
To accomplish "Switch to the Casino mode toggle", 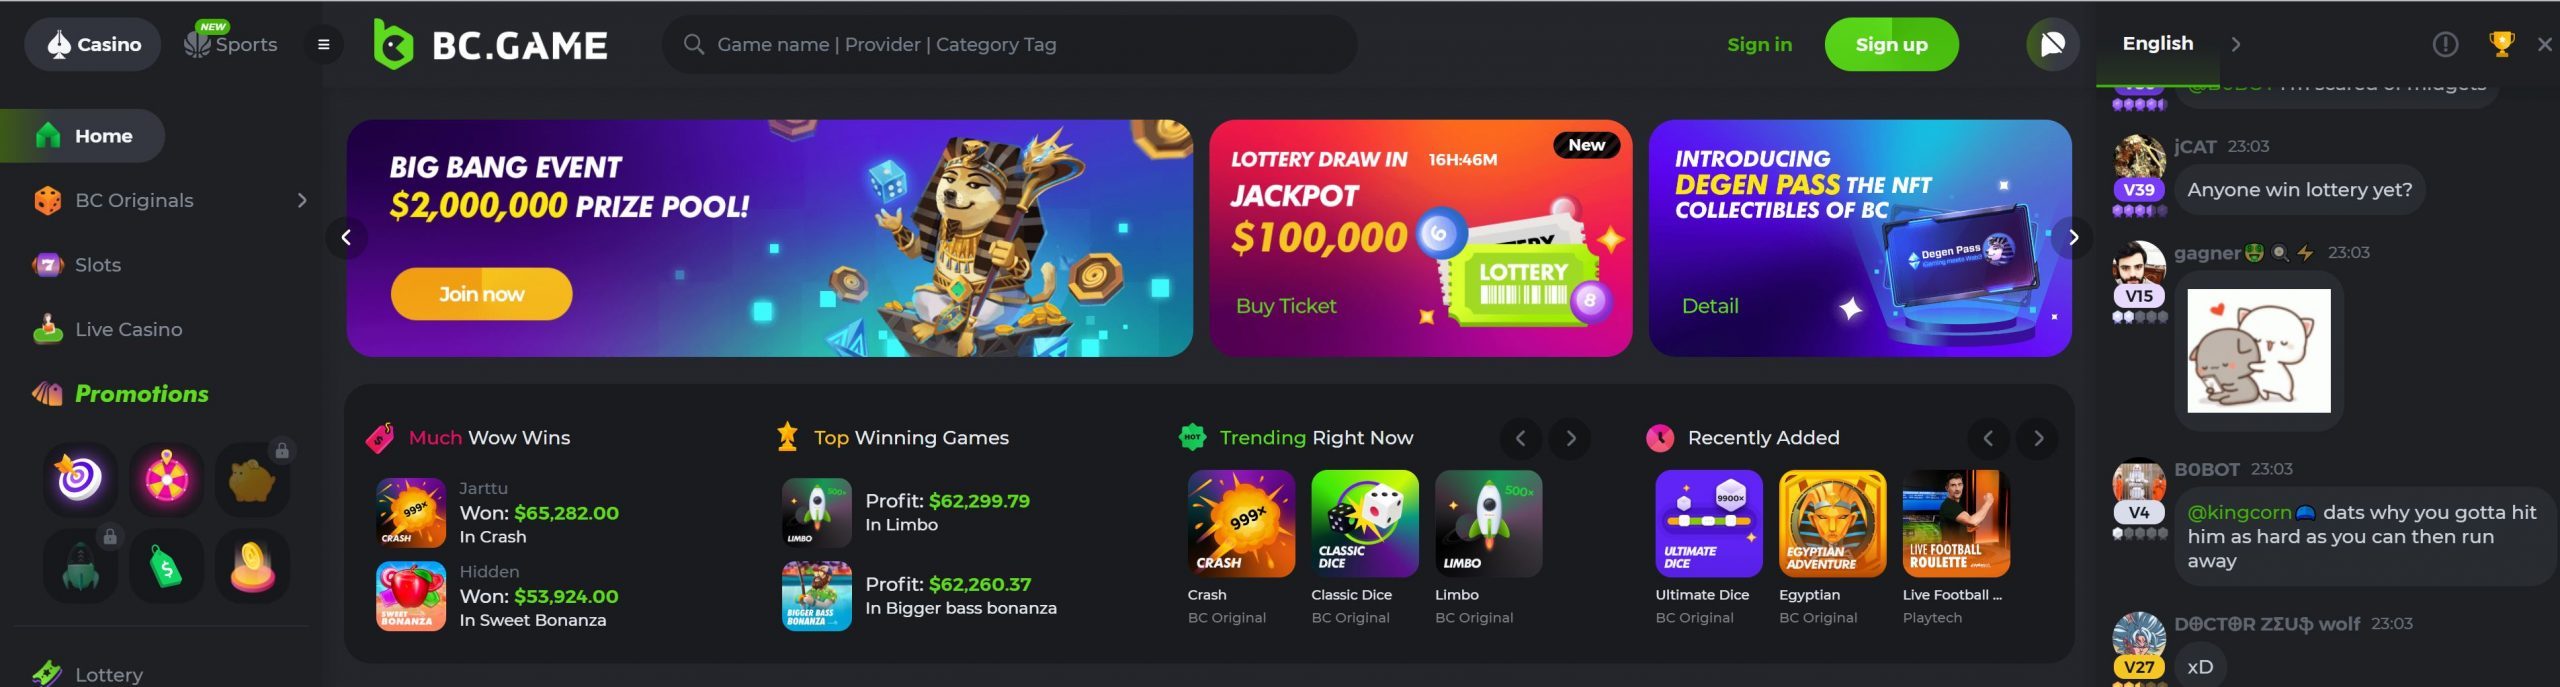I will click(x=92, y=44).
